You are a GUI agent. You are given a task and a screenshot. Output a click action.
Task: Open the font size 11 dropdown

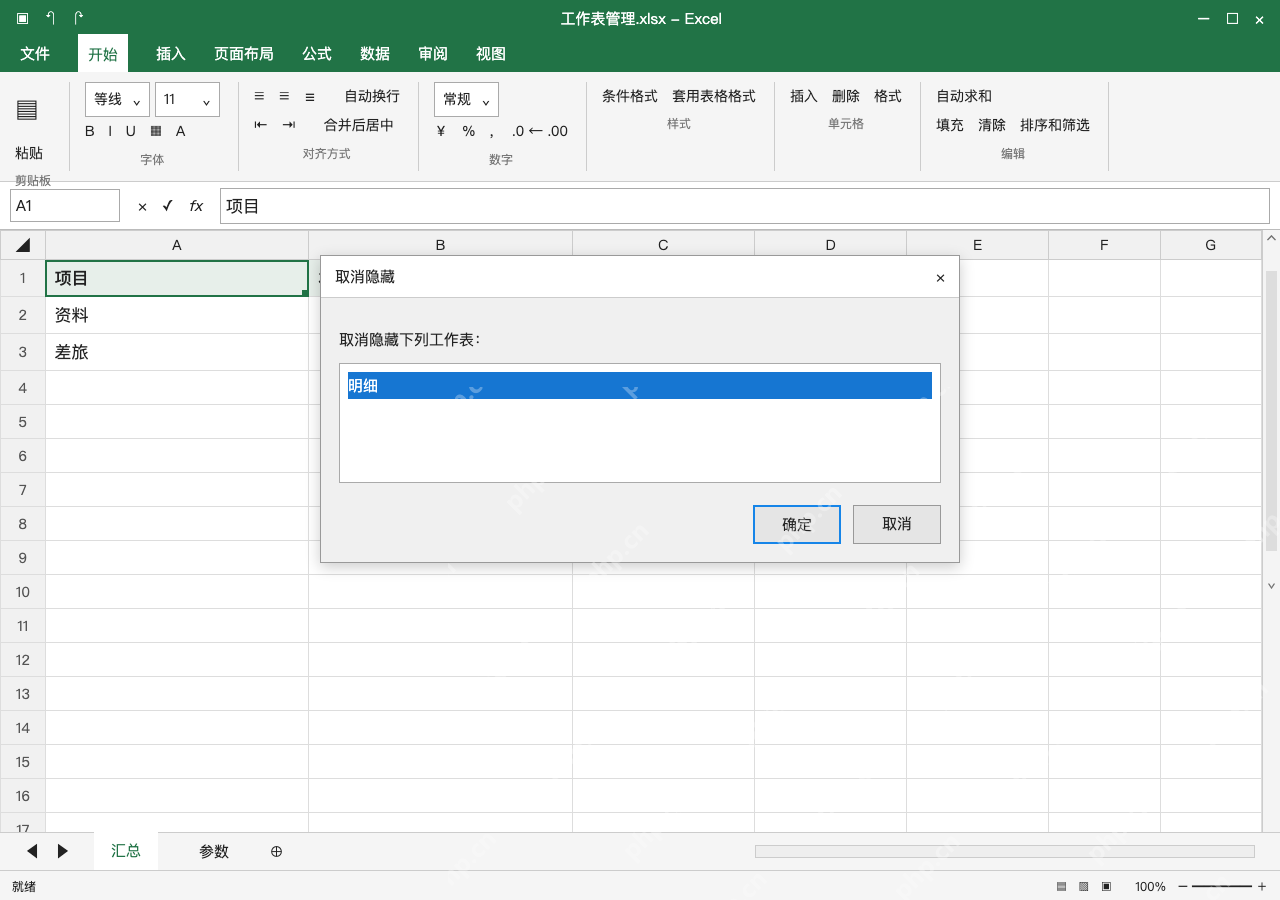tap(187, 99)
